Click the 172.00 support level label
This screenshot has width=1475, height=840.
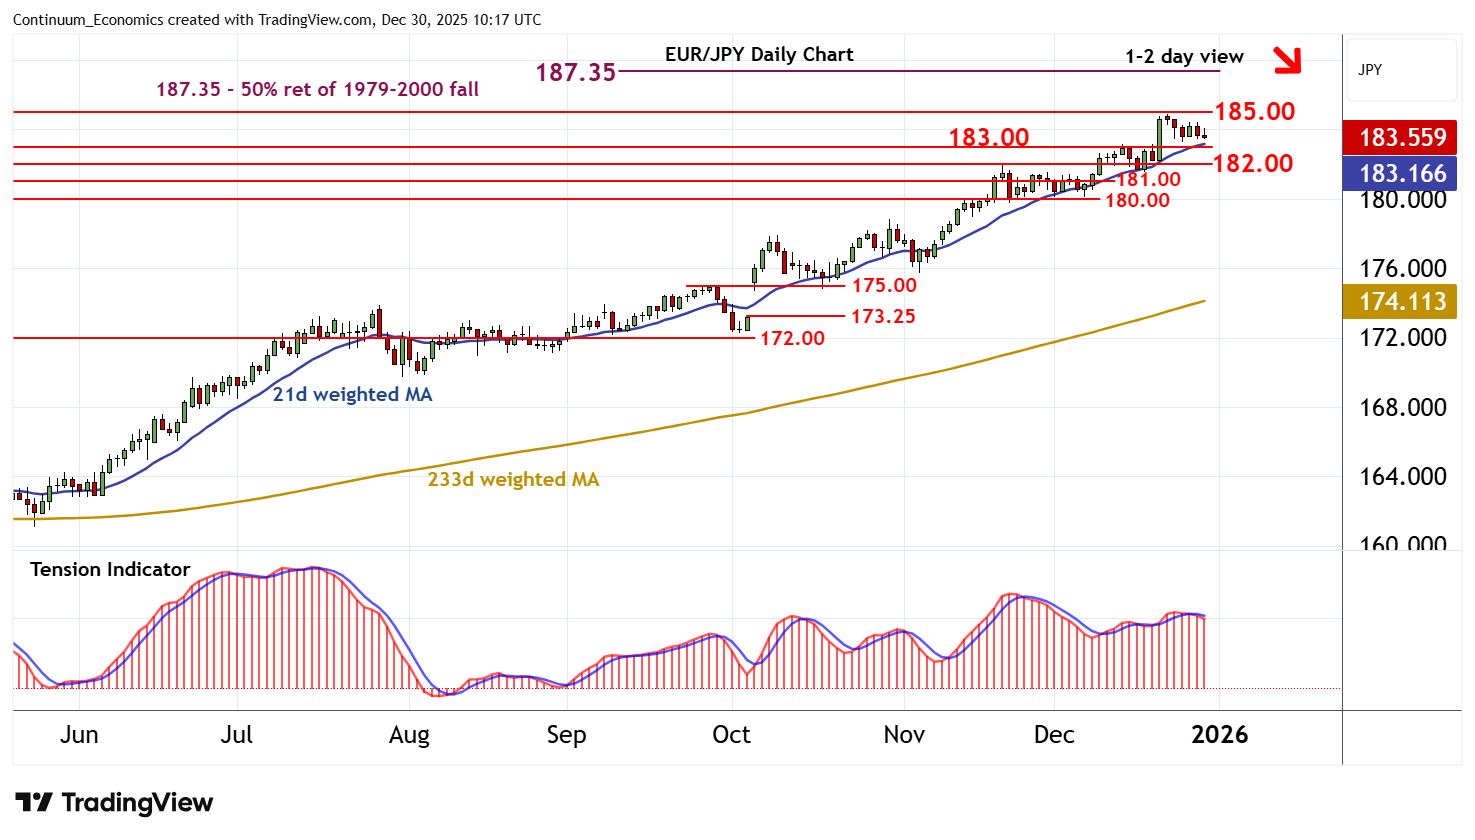point(792,339)
